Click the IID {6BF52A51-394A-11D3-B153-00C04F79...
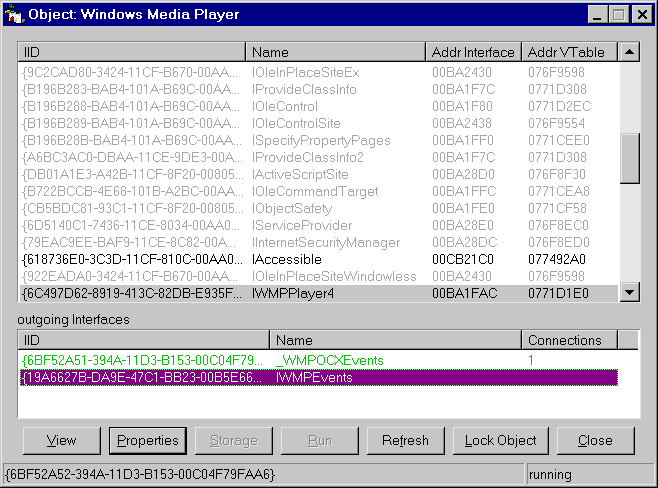 [142, 360]
